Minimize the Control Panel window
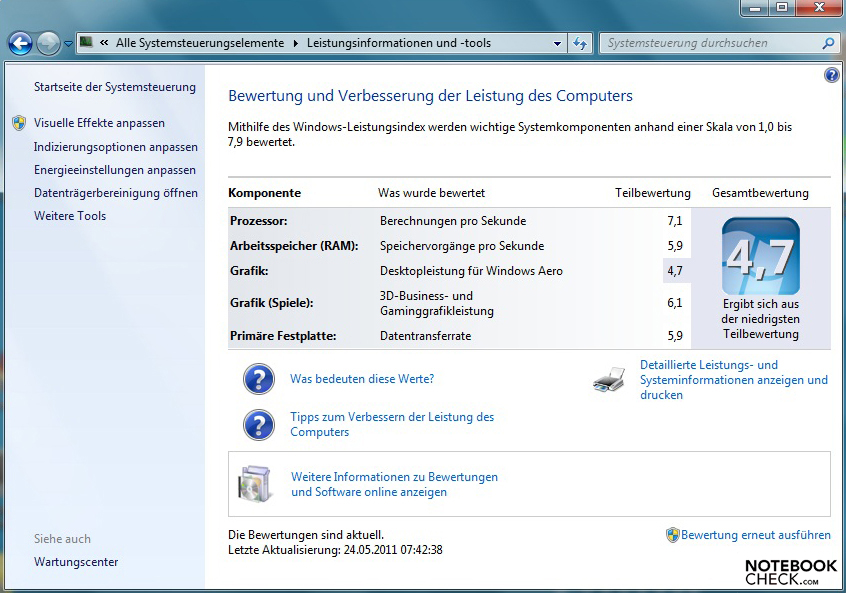Viewport: 846px width, 593px height. point(755,8)
